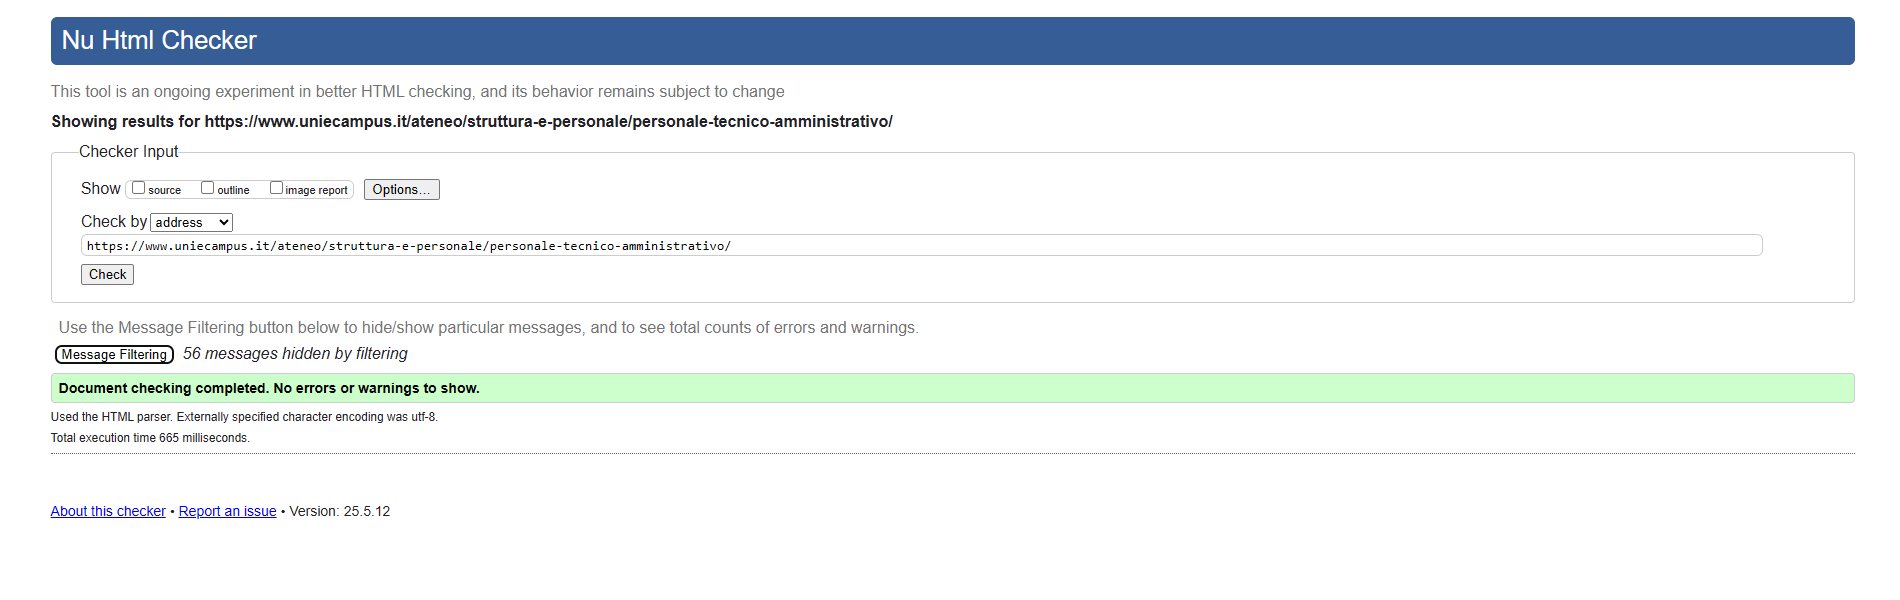The width and height of the screenshot is (1900, 600).
Task: Click the Checker Input legend label
Action: 128,151
